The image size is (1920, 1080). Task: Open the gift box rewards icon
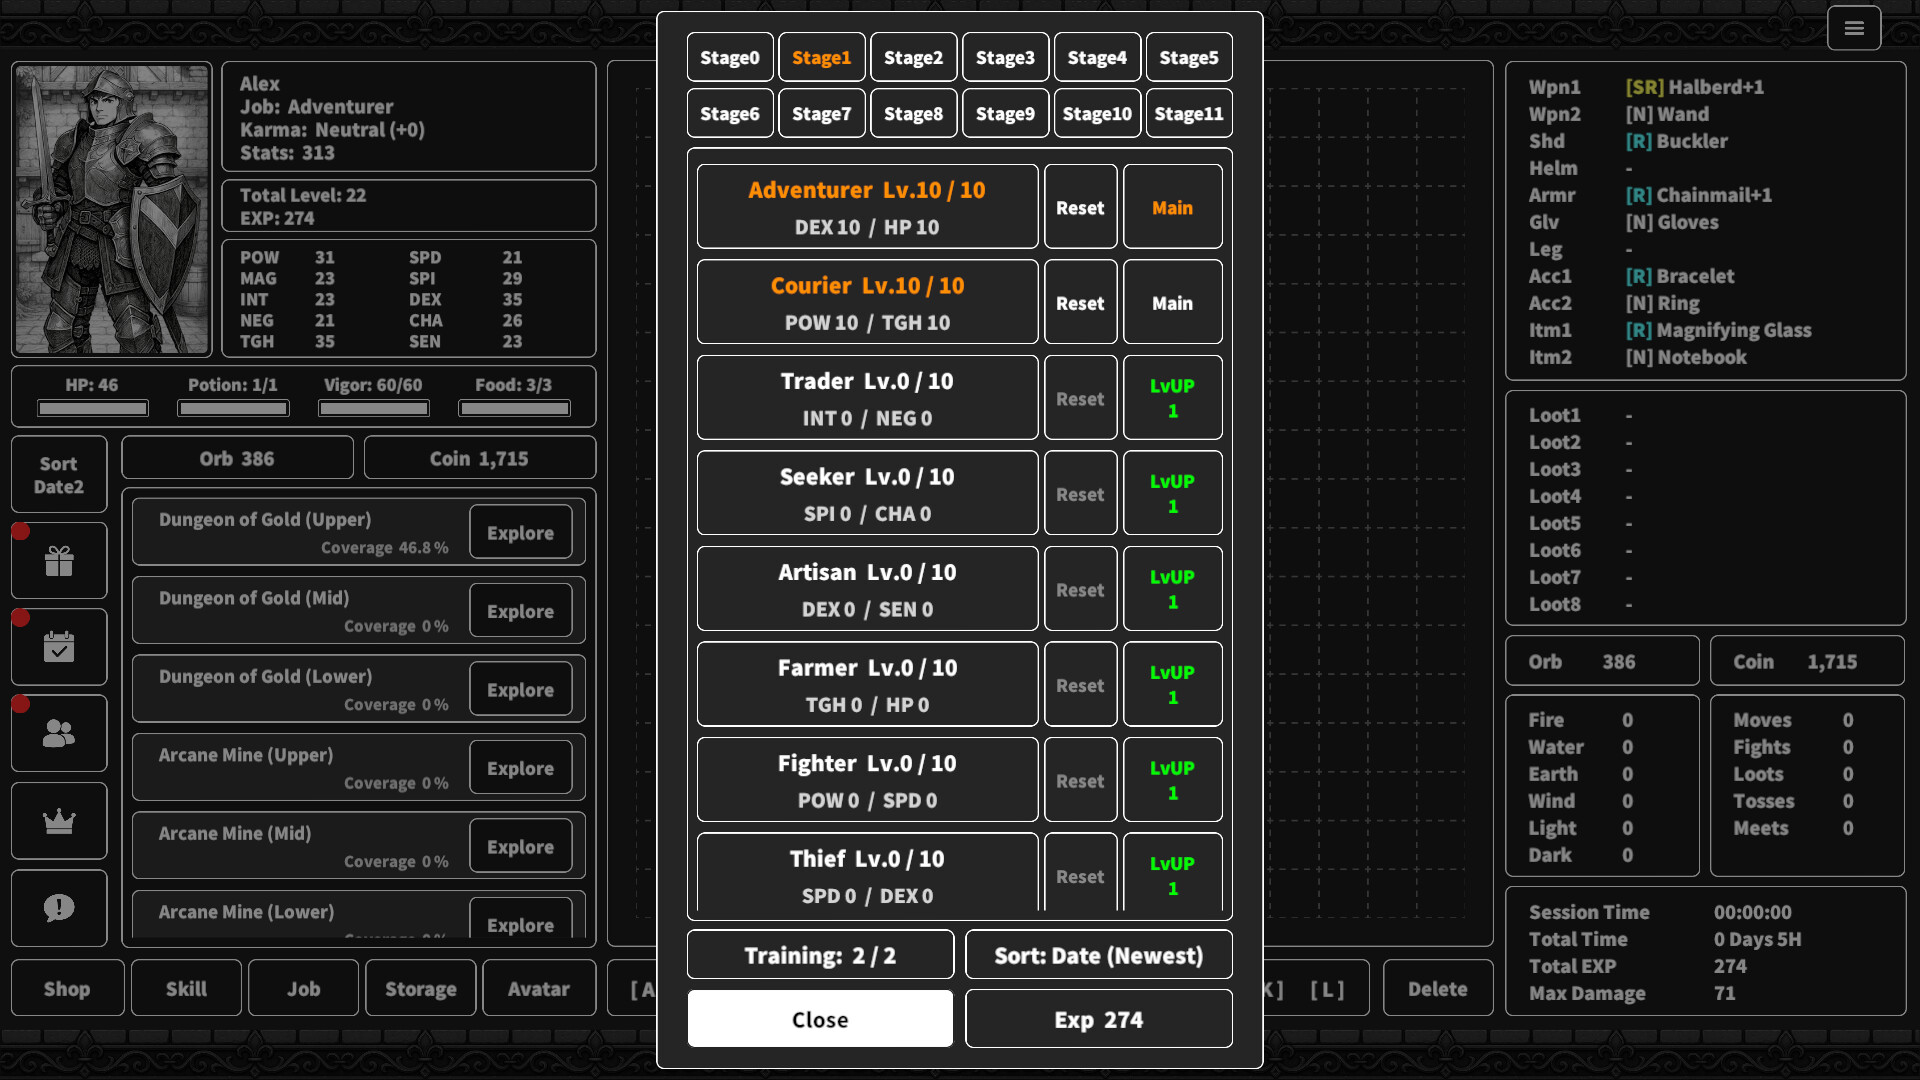pyautogui.click(x=59, y=561)
